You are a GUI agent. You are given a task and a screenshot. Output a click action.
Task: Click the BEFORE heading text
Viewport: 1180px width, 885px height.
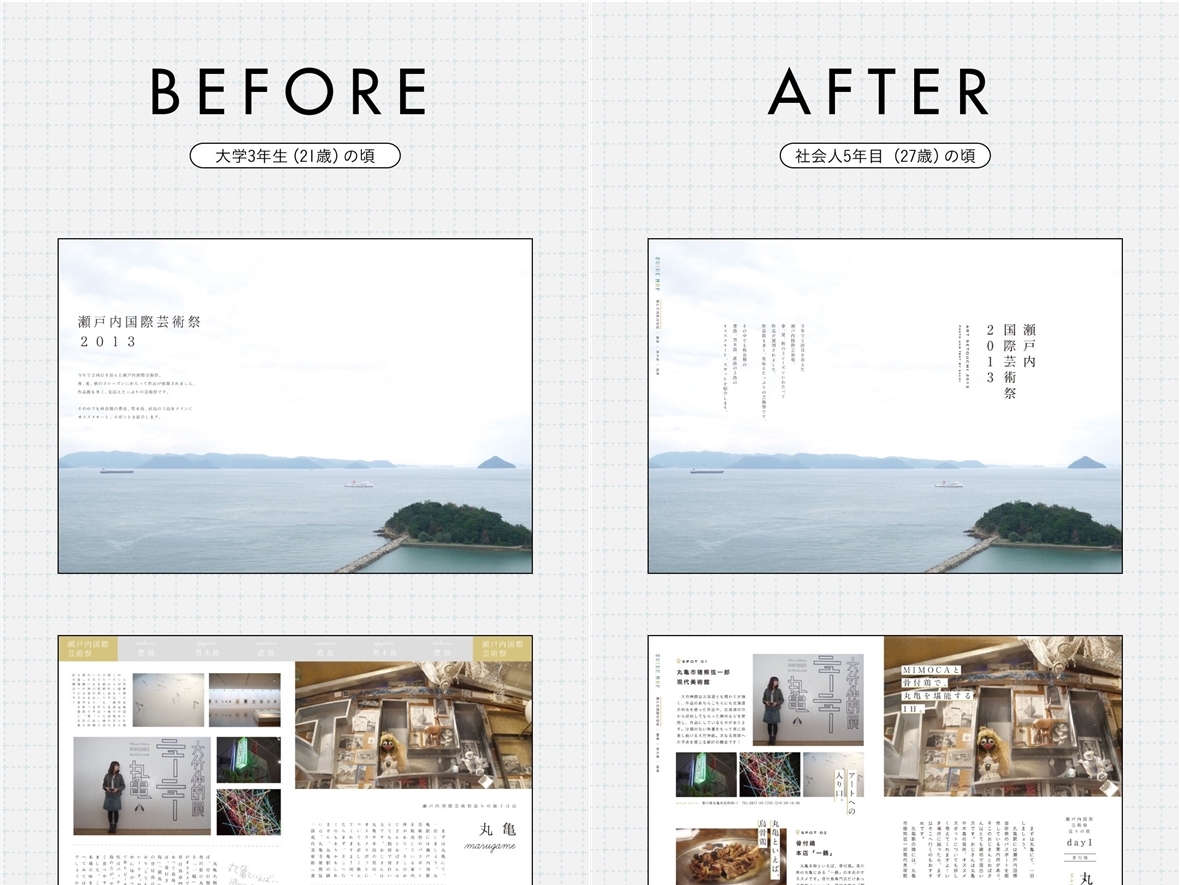(x=289, y=92)
